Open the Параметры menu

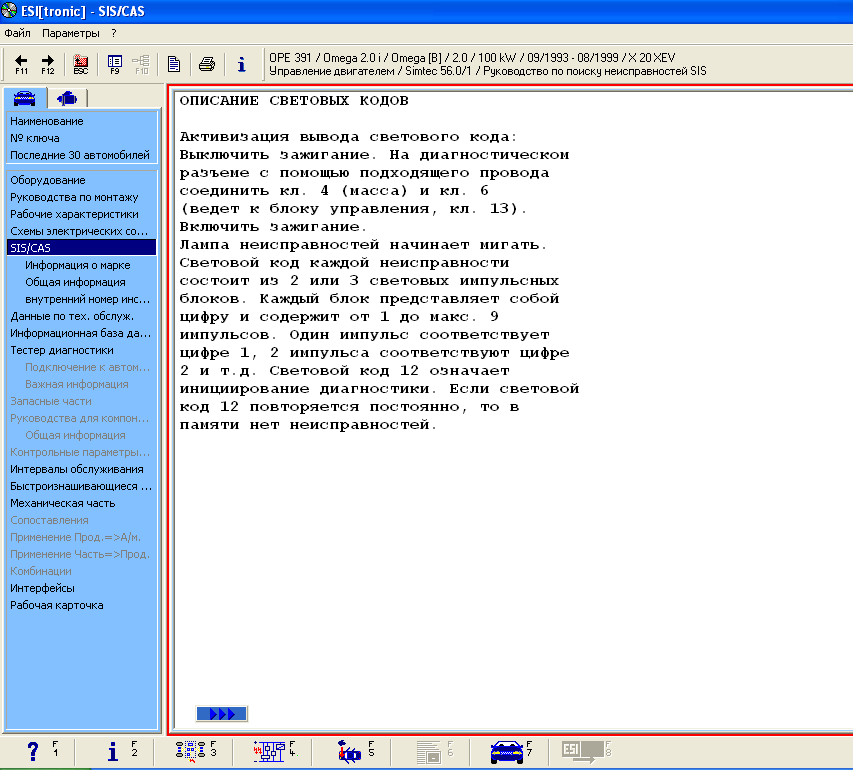(x=71, y=33)
